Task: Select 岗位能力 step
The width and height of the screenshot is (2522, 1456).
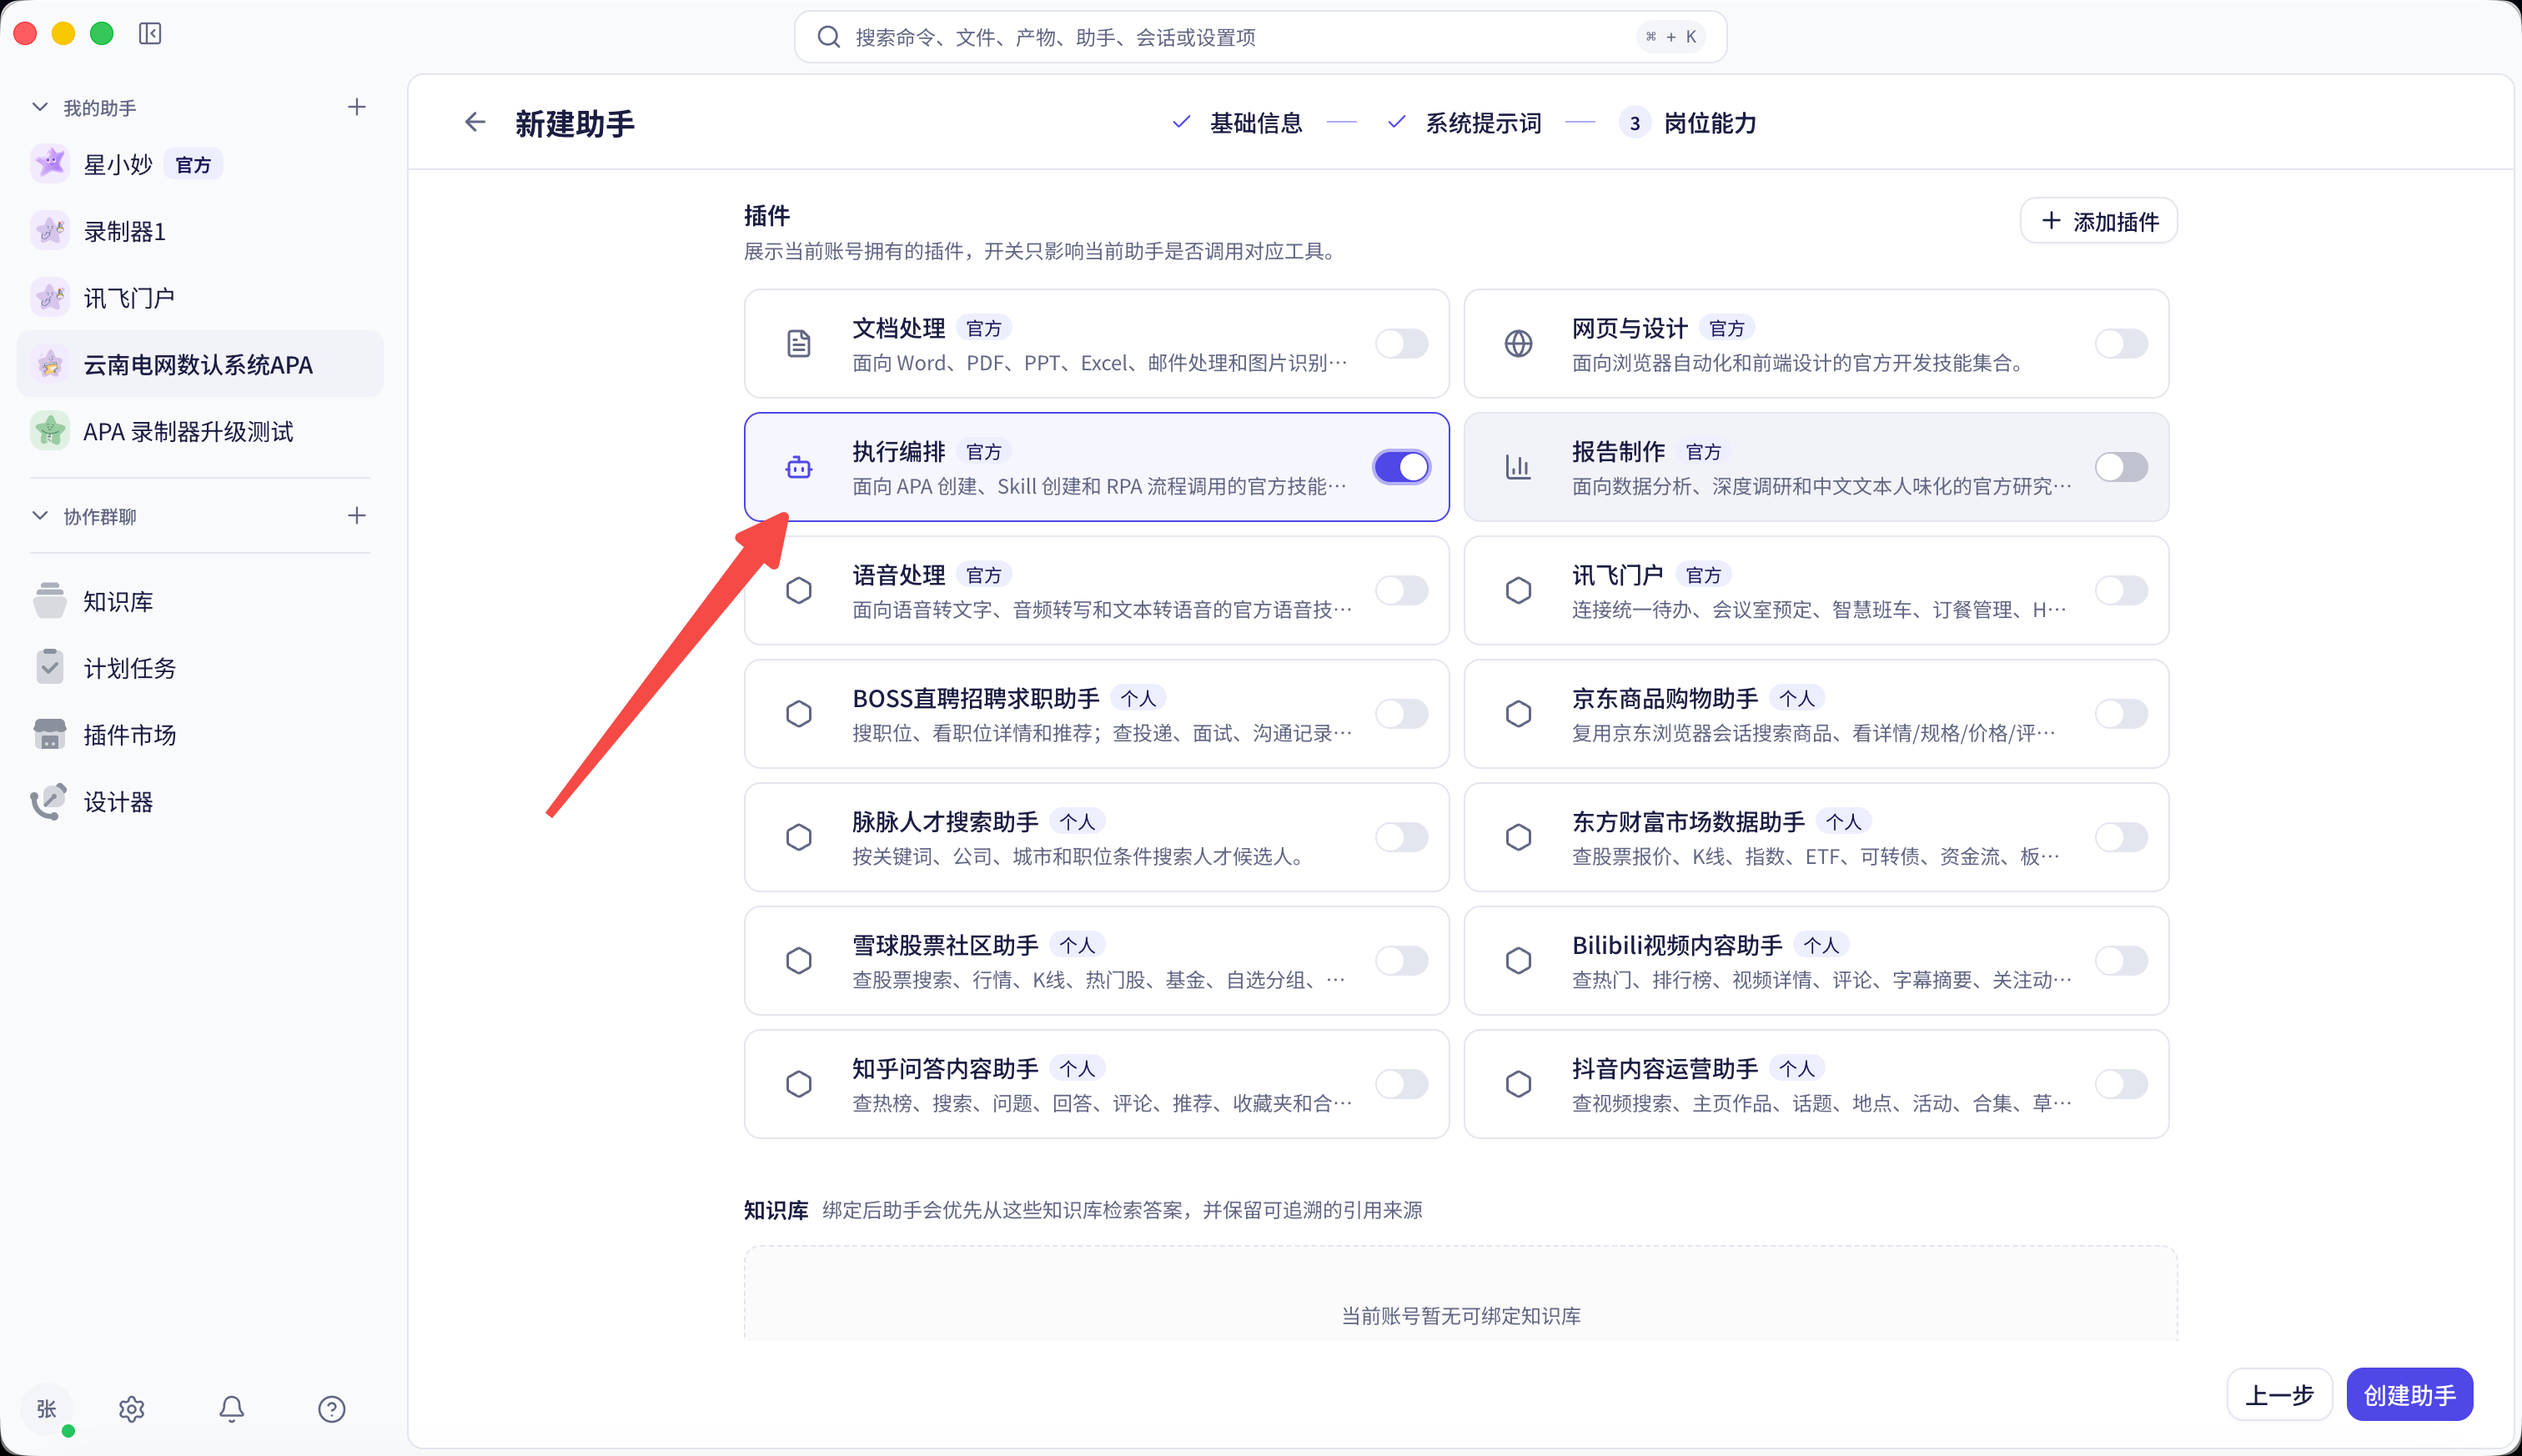Action: point(1689,123)
